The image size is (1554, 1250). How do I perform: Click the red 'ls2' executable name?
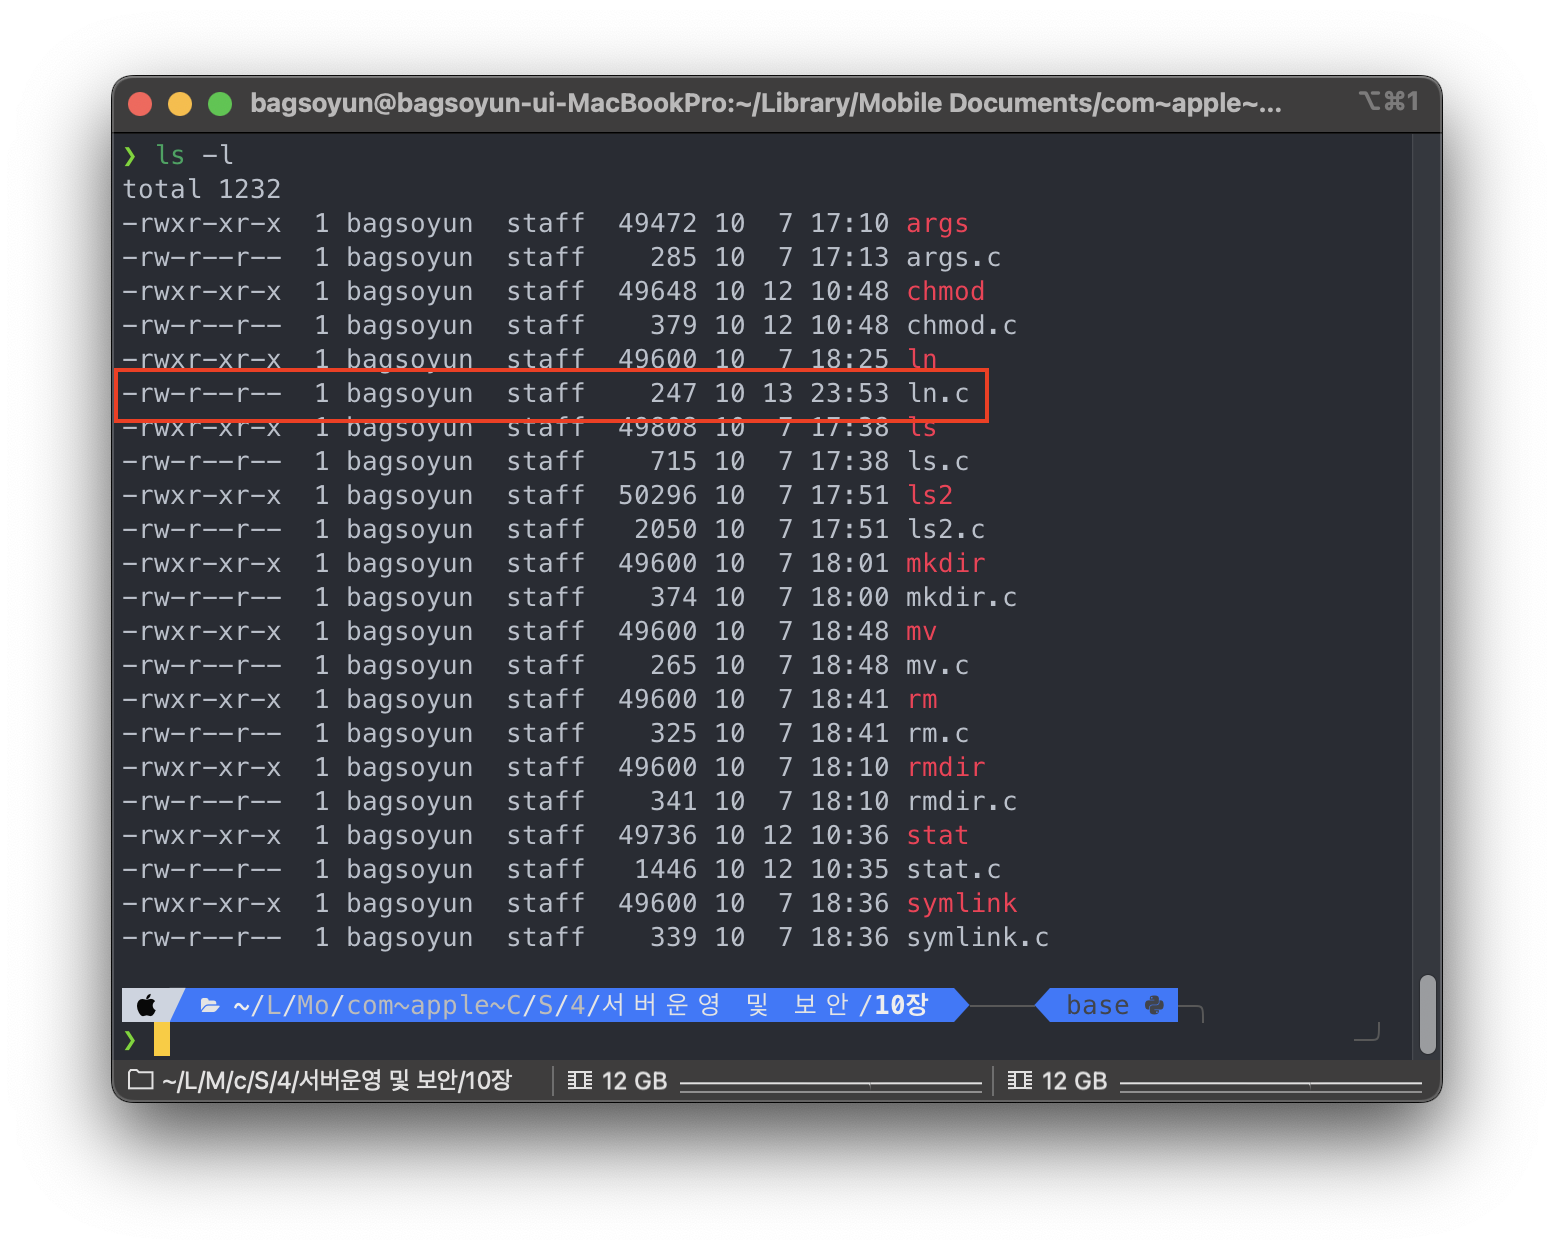click(x=929, y=495)
